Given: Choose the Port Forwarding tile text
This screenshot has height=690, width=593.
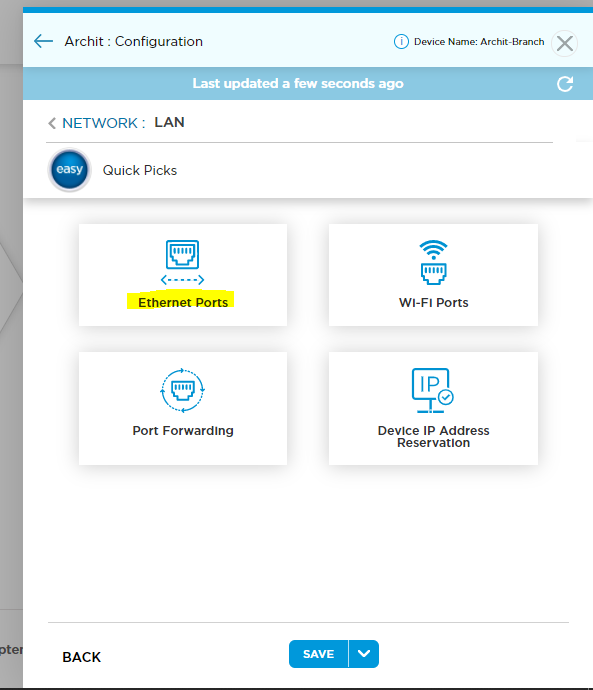Looking at the screenshot, I should click(x=183, y=431).
